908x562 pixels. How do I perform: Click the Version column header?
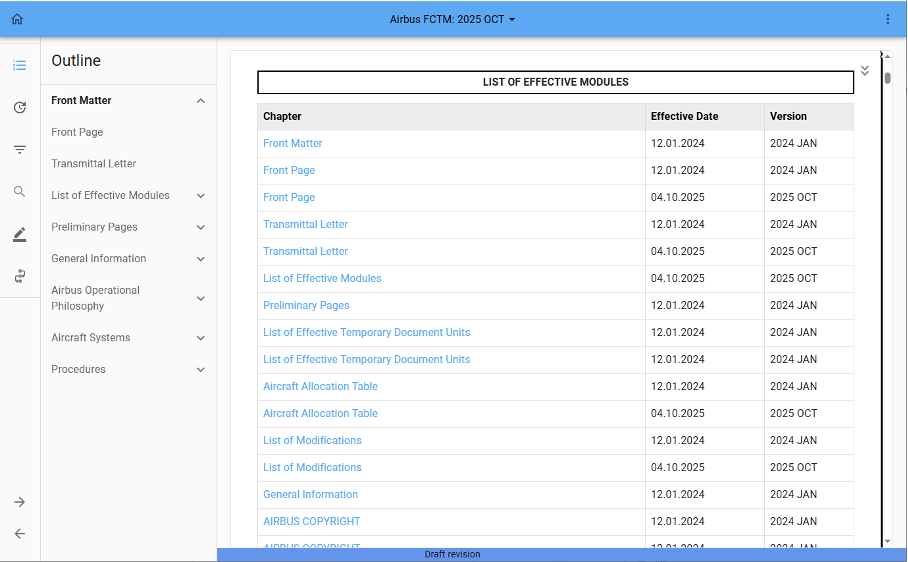[x=809, y=116]
